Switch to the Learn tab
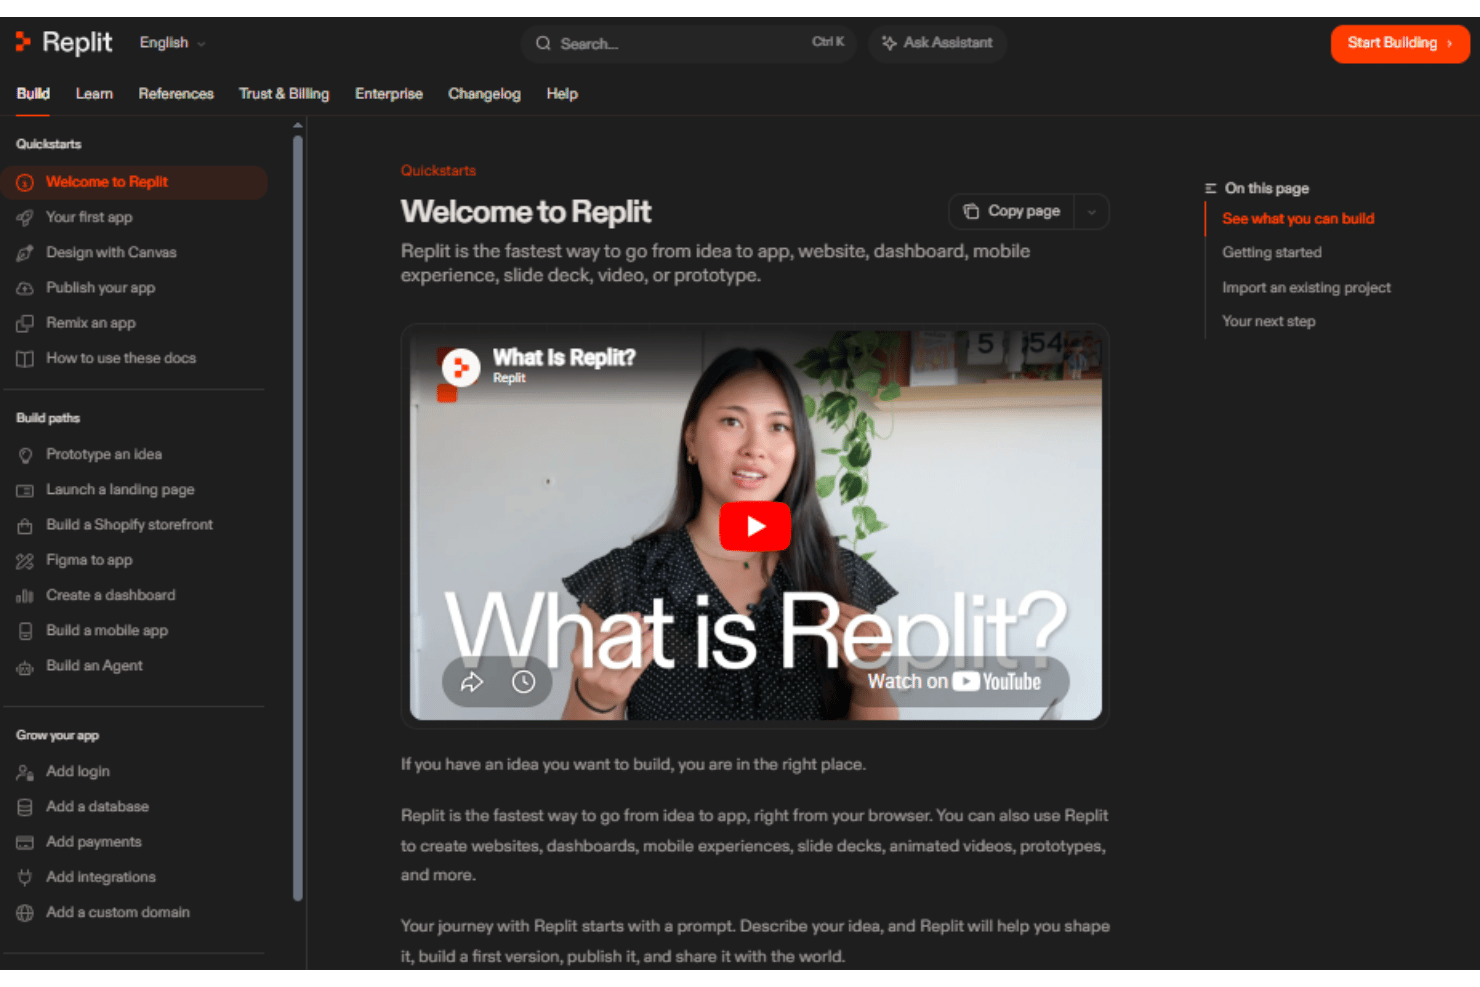The width and height of the screenshot is (1480, 987). [94, 94]
